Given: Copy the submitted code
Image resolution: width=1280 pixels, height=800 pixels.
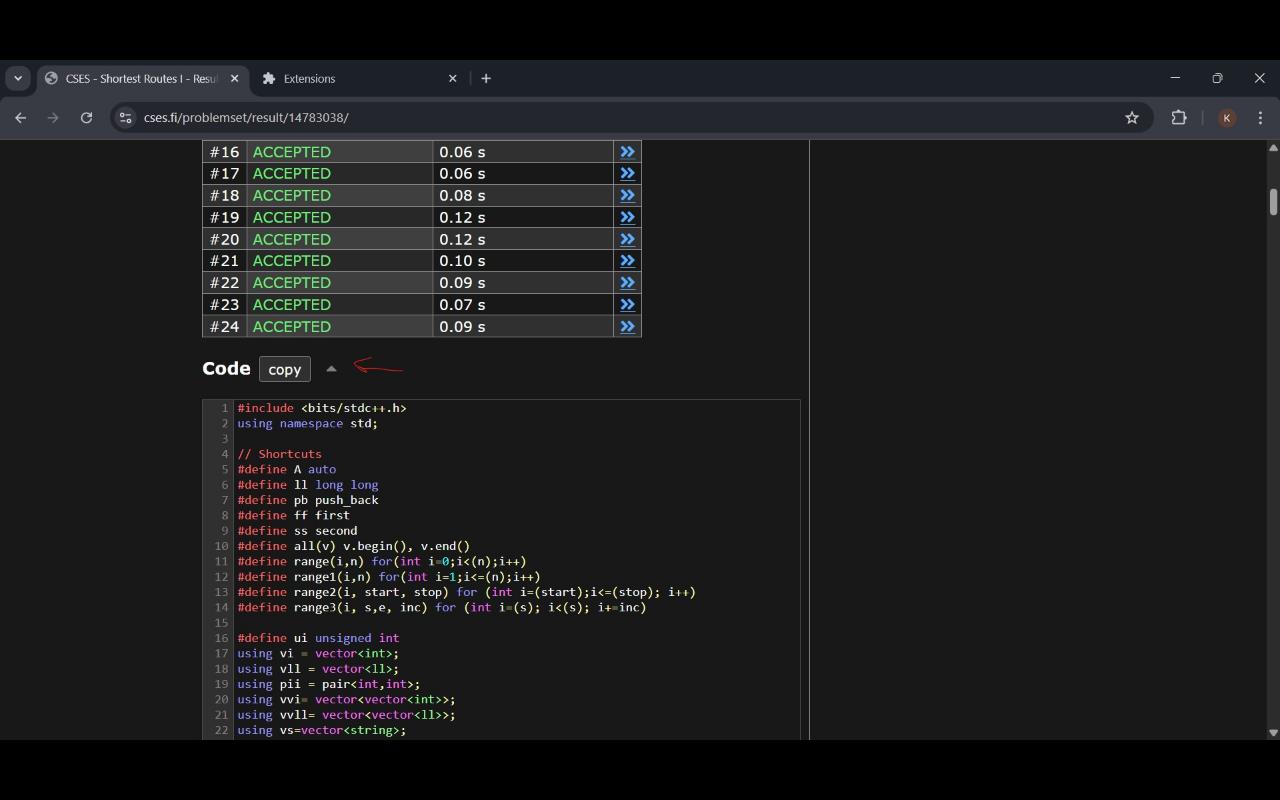Looking at the screenshot, I should 285,370.
